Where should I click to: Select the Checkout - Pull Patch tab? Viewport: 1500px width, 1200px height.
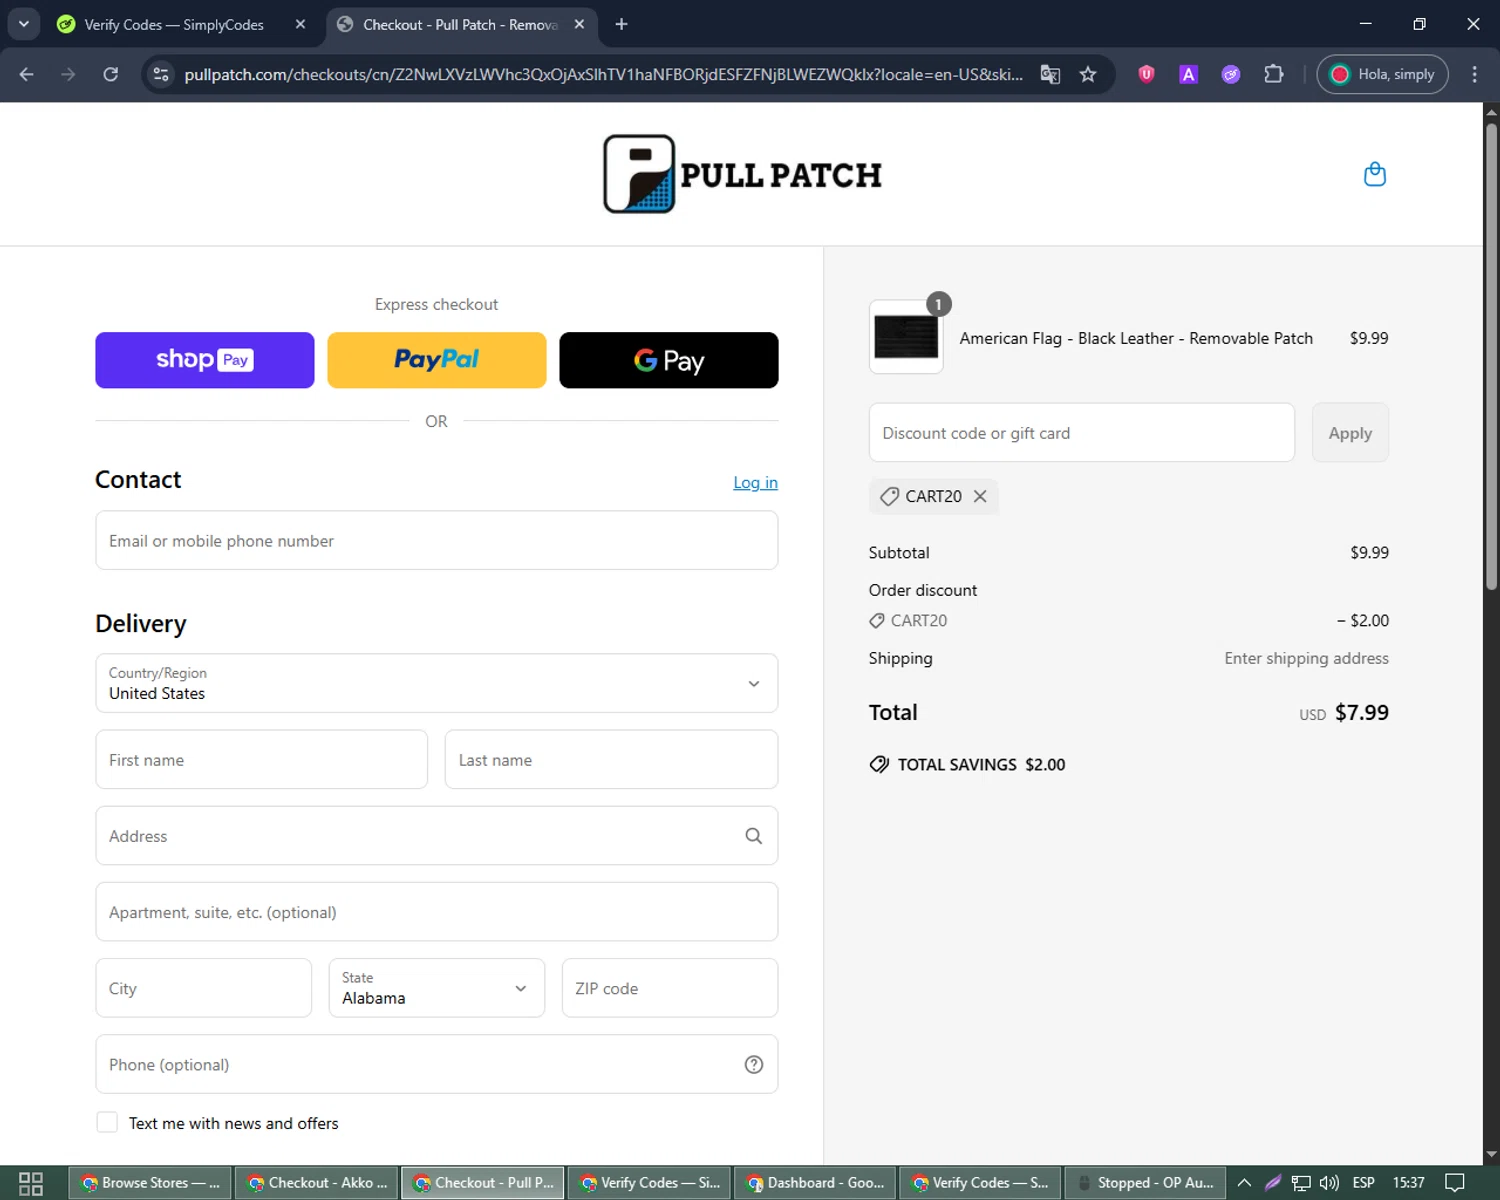[462, 24]
